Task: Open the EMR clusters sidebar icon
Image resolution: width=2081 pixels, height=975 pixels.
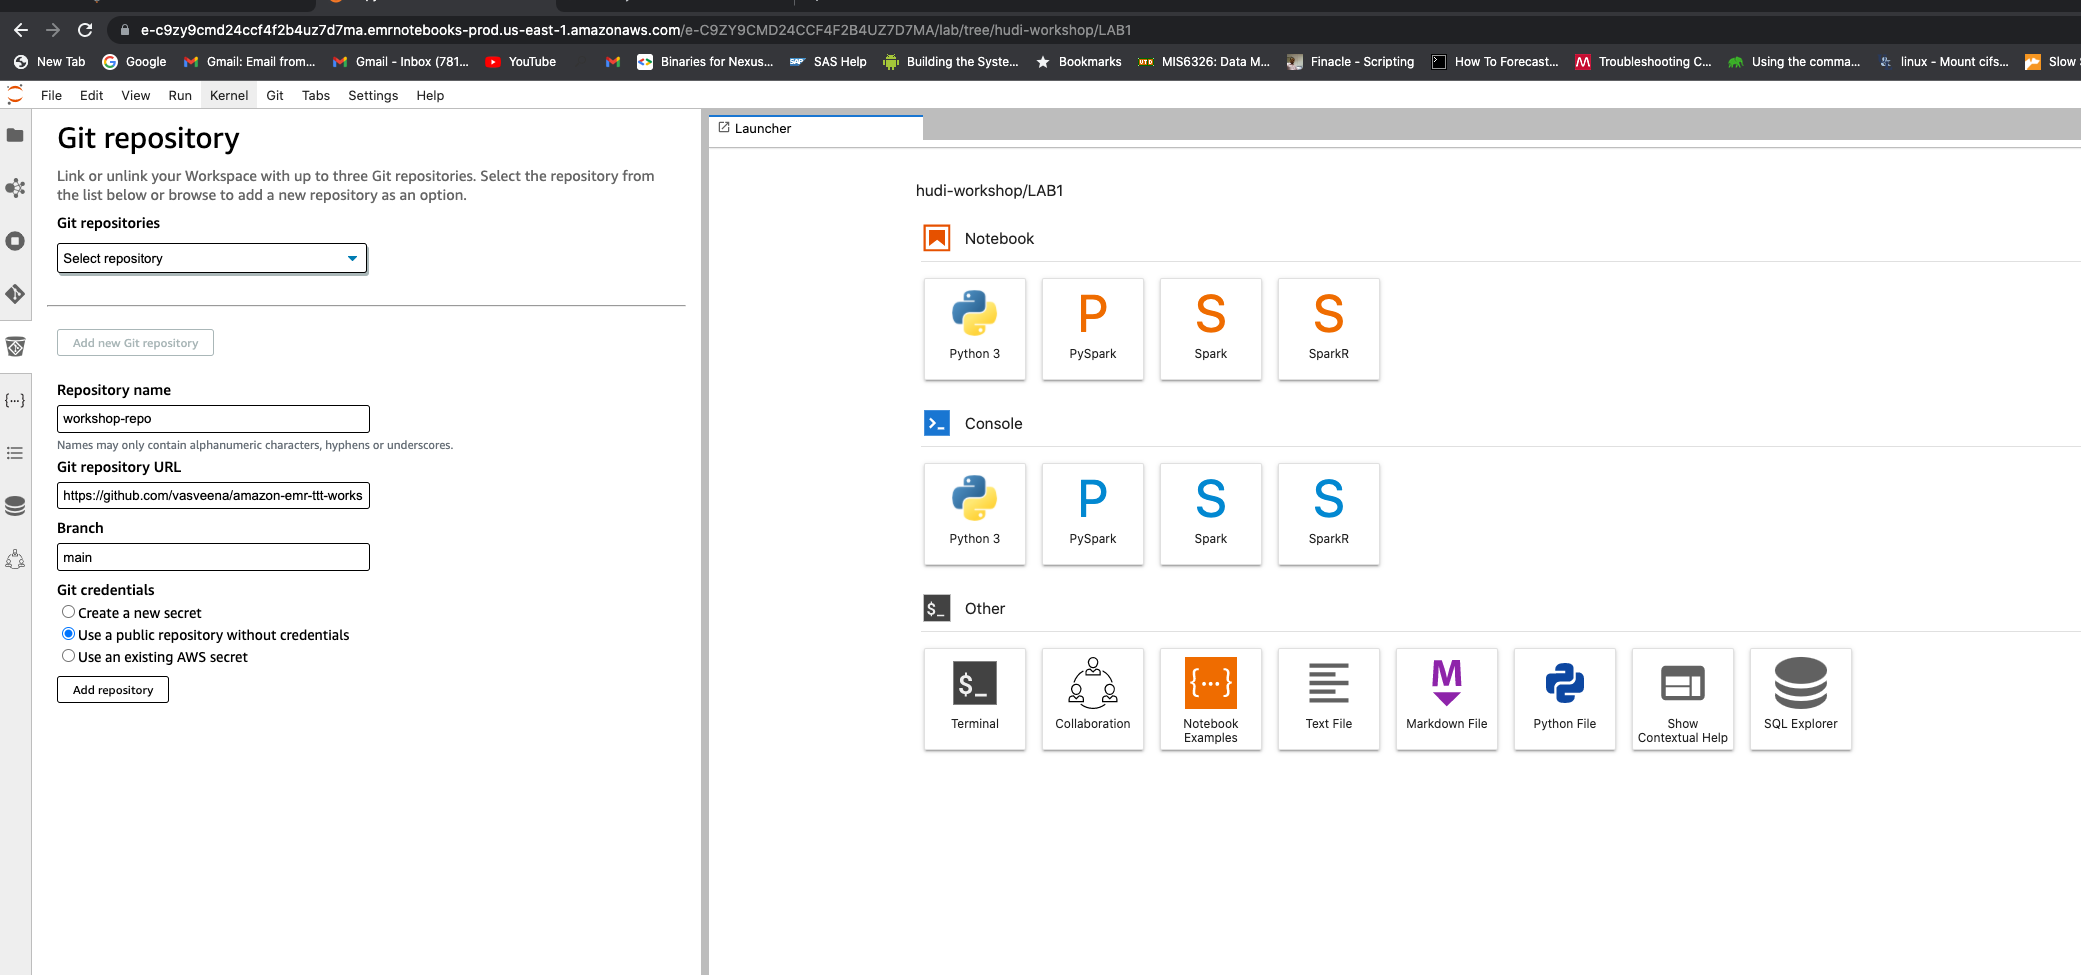Action: tap(15, 188)
